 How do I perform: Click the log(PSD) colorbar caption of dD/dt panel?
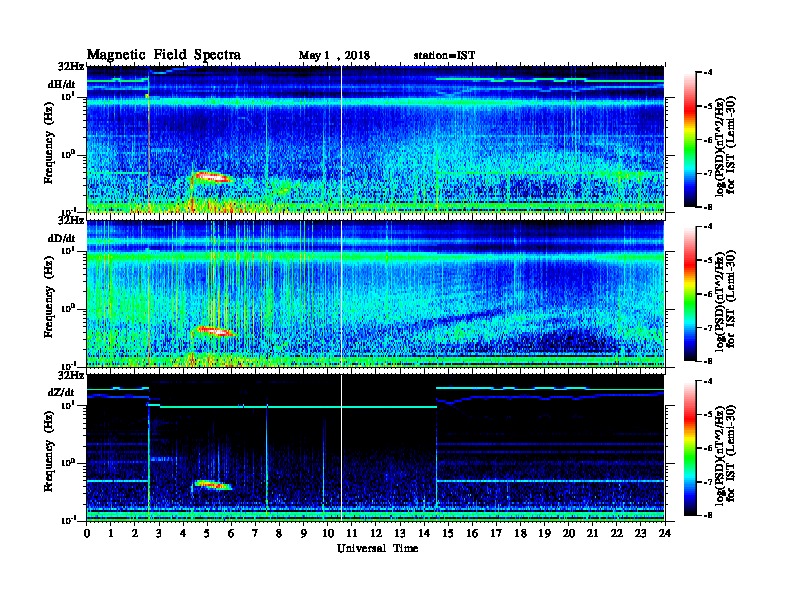pyautogui.click(x=724, y=299)
